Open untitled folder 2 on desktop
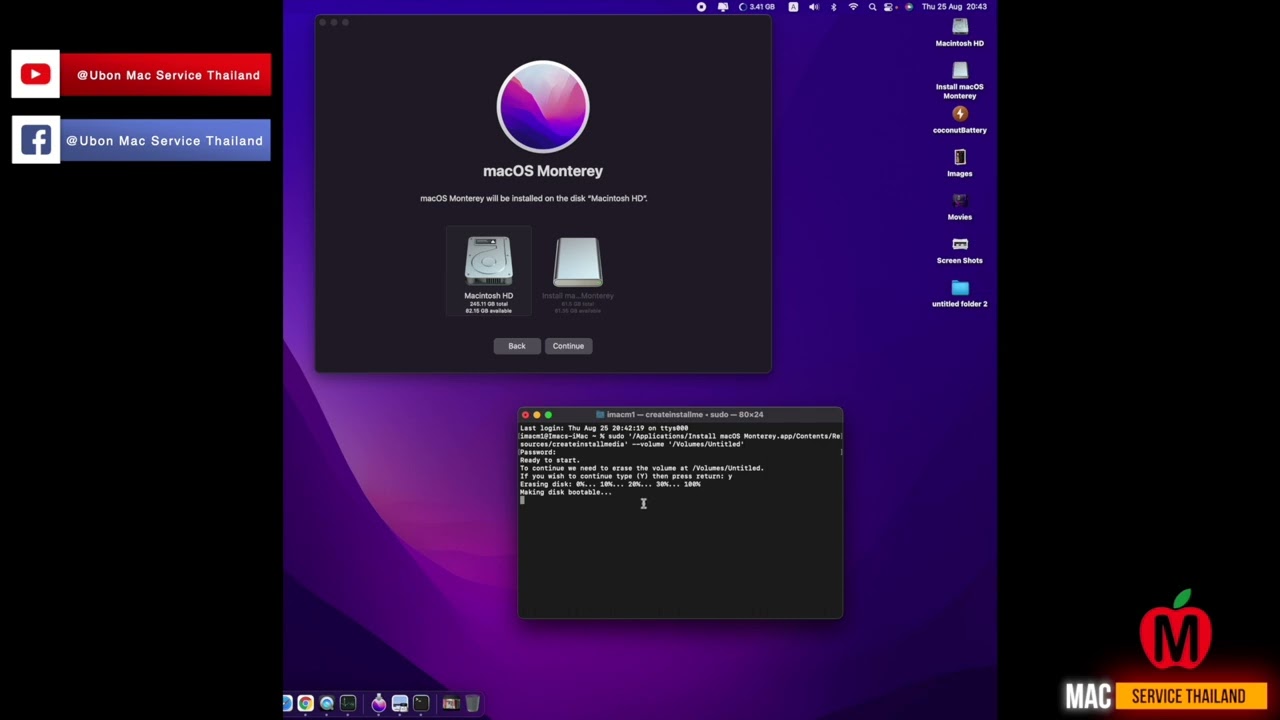This screenshot has width=1280, height=720. pos(960,294)
